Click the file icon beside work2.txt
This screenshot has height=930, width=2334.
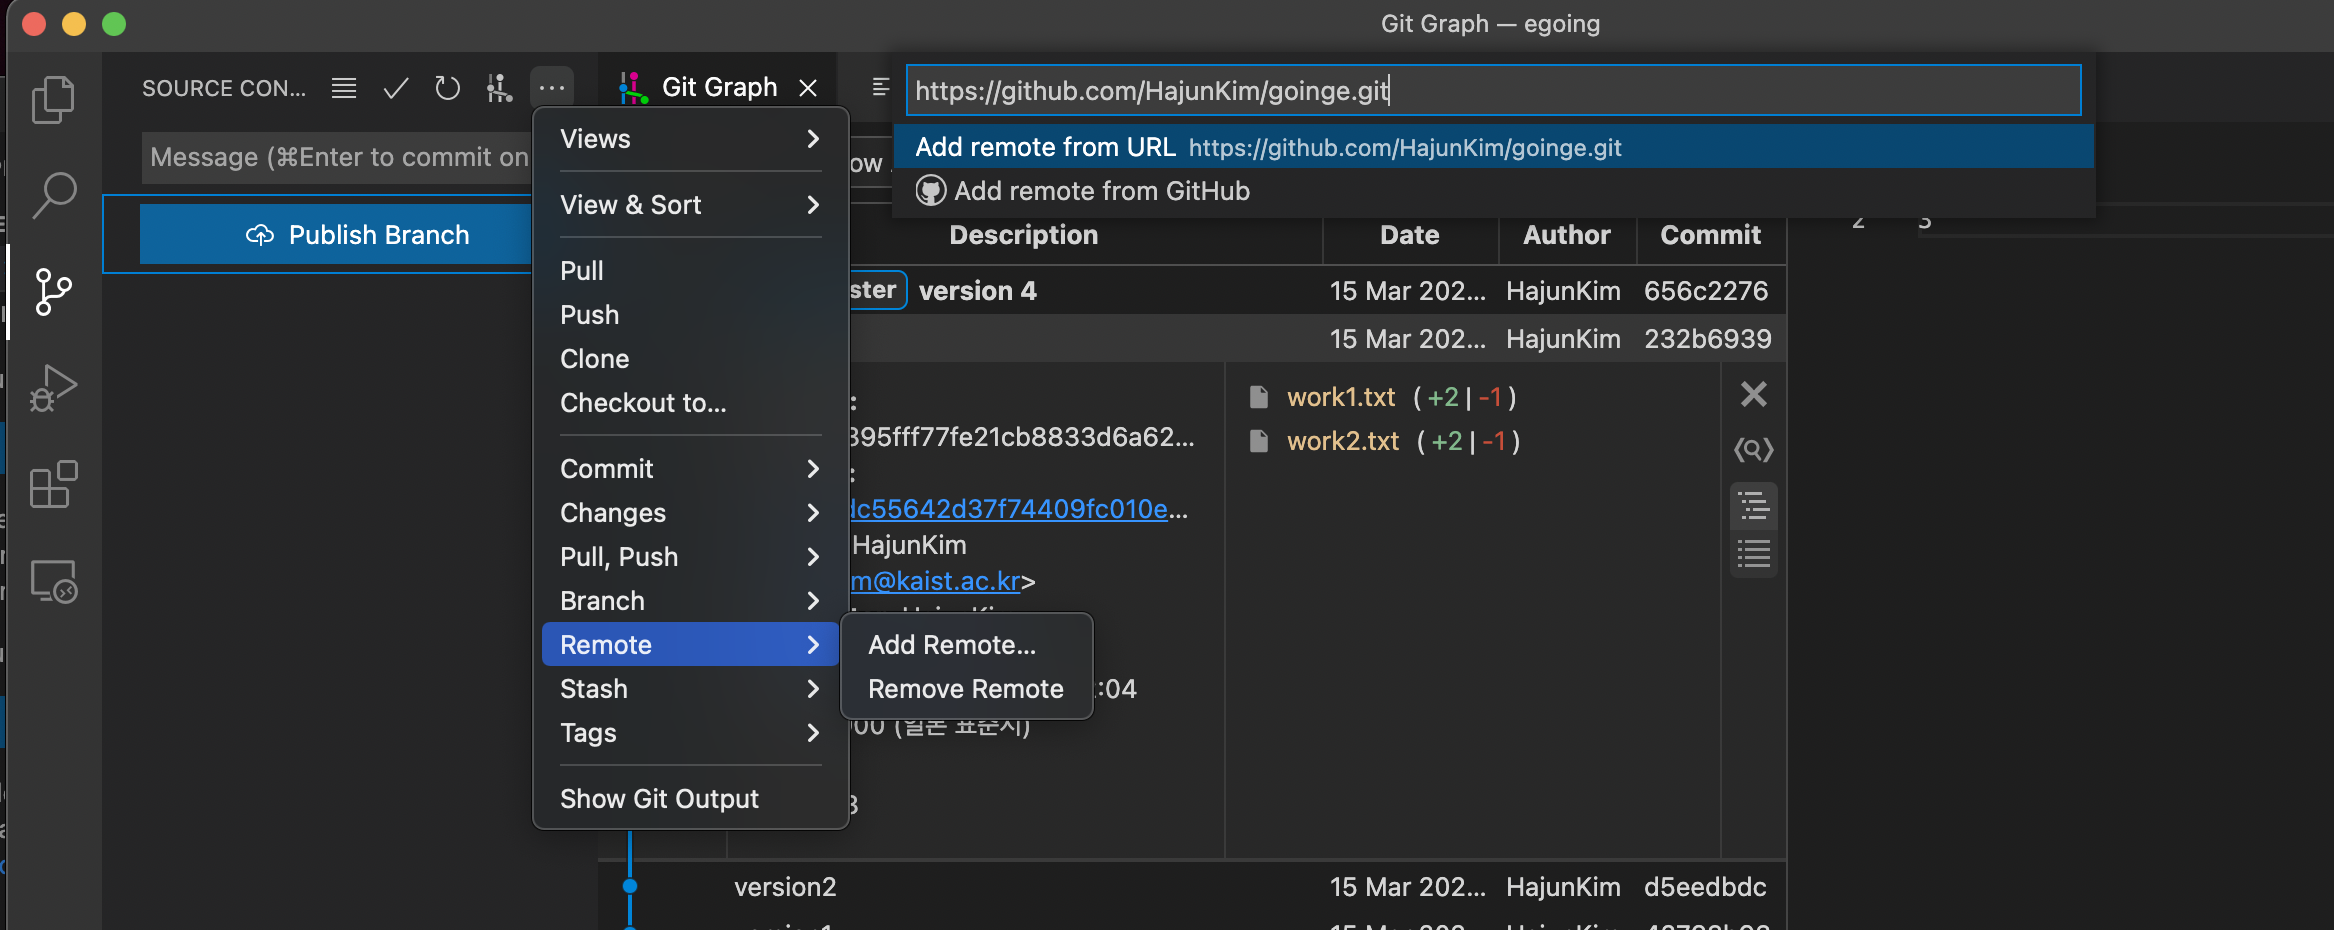[1259, 441]
